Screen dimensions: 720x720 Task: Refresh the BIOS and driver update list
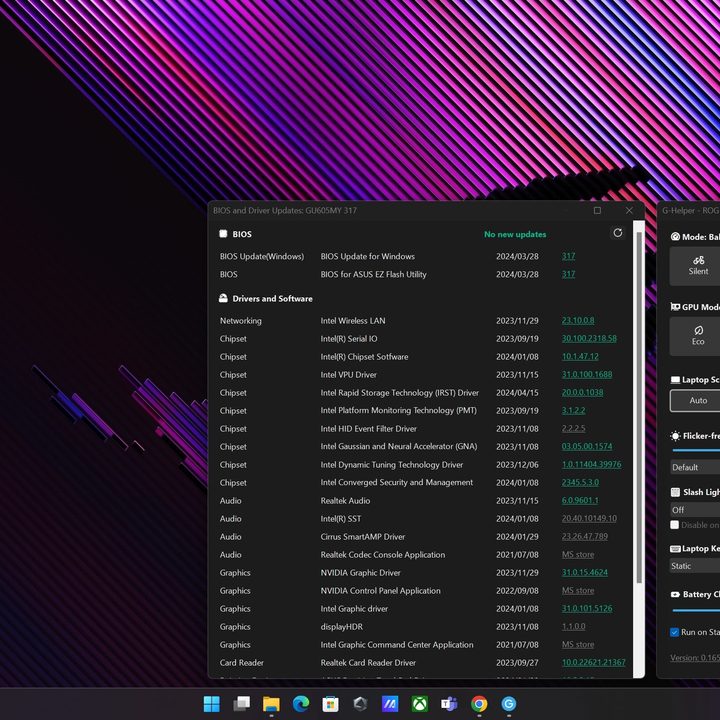tap(618, 233)
